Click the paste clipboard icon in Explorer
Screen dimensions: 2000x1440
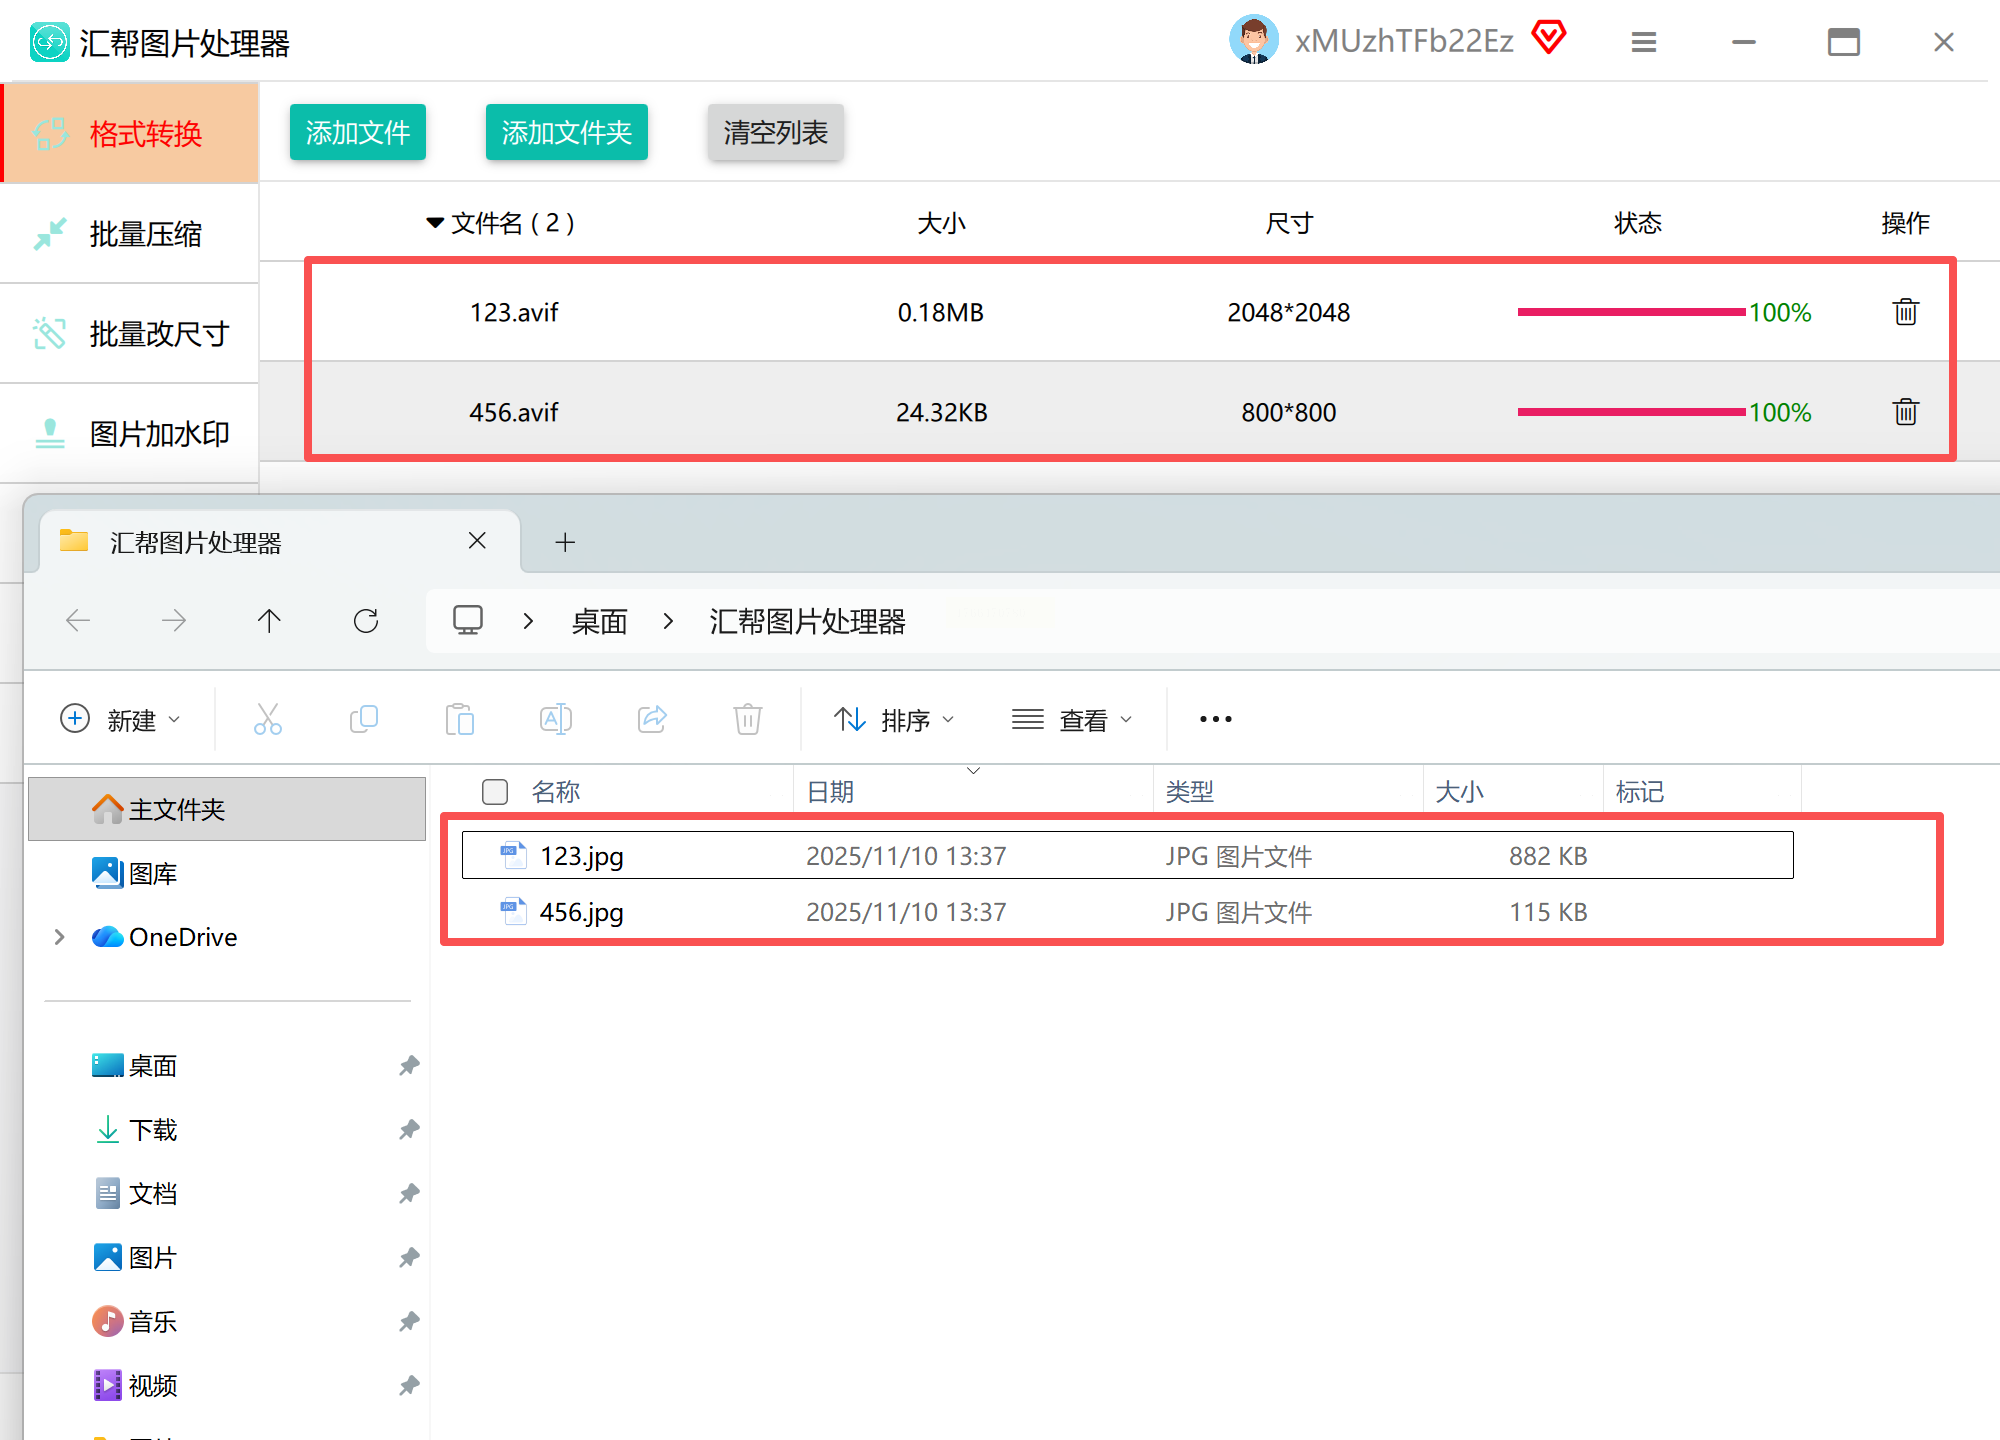[x=459, y=719]
